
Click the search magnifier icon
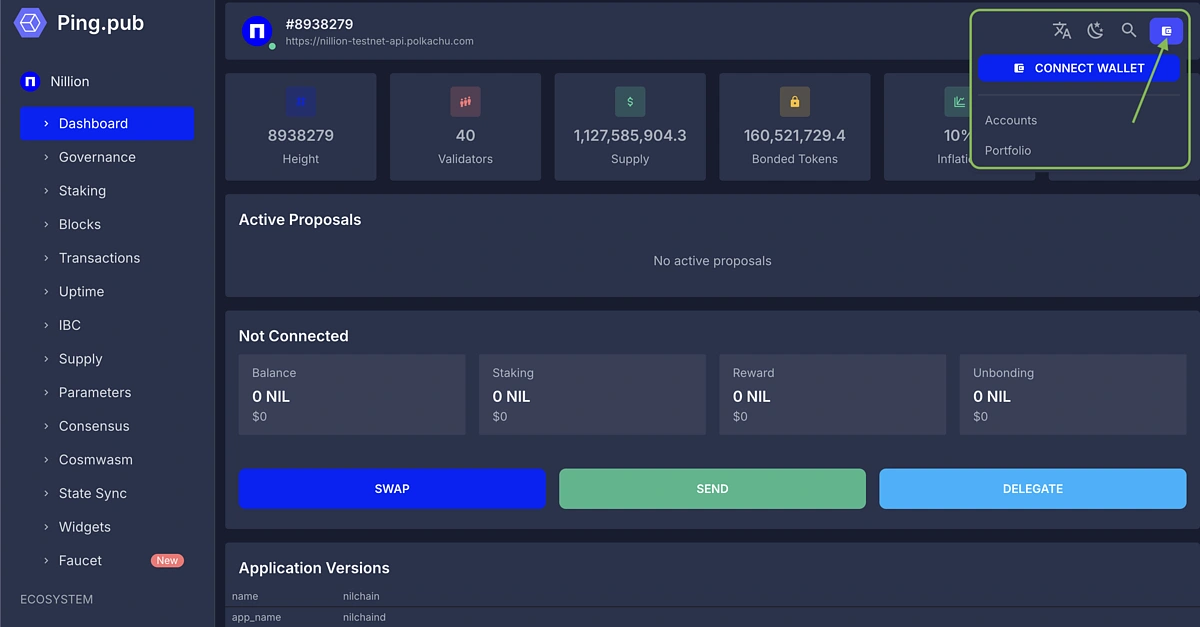click(x=1129, y=30)
